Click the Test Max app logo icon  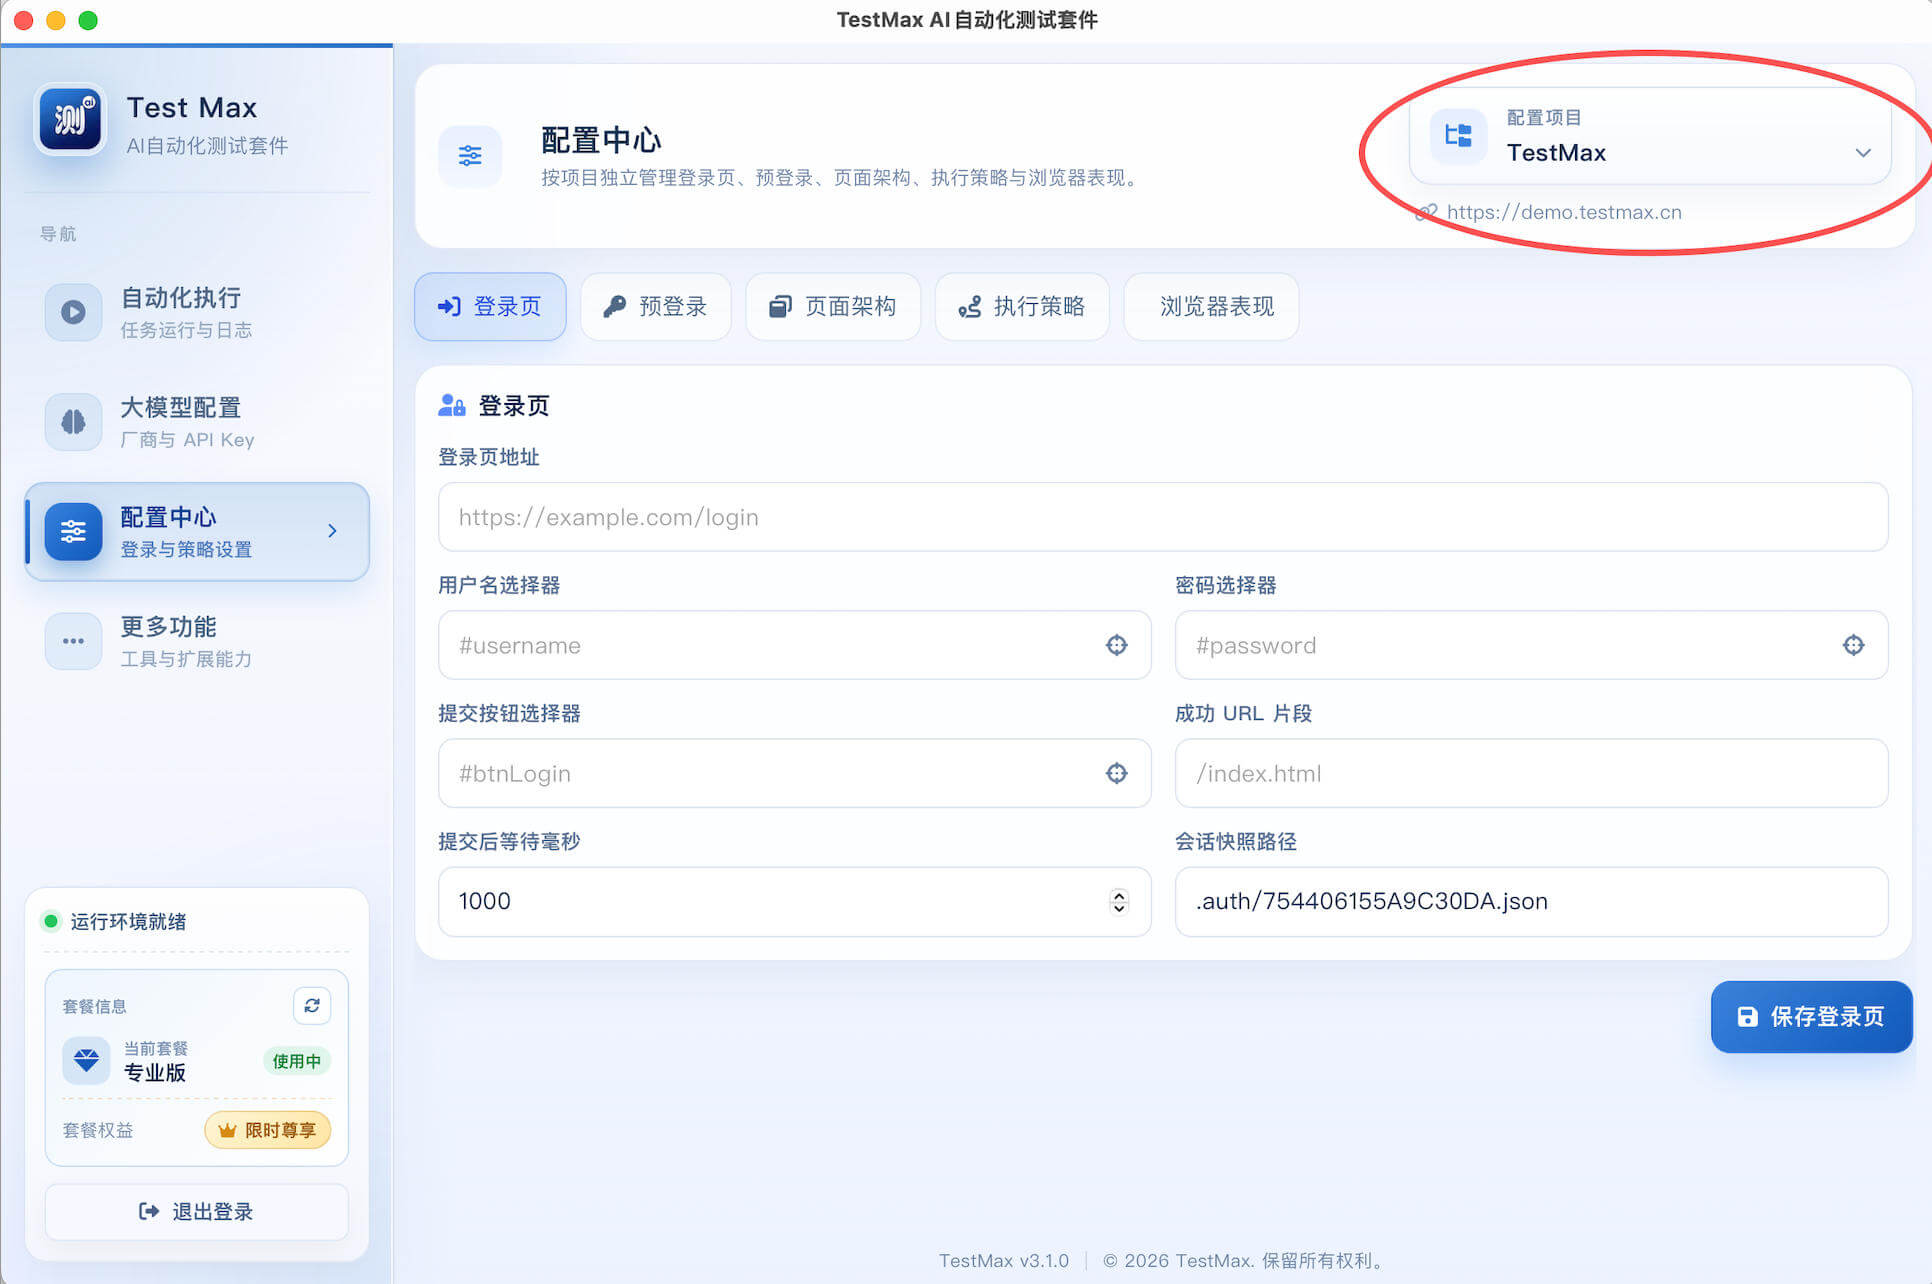pyautogui.click(x=70, y=119)
